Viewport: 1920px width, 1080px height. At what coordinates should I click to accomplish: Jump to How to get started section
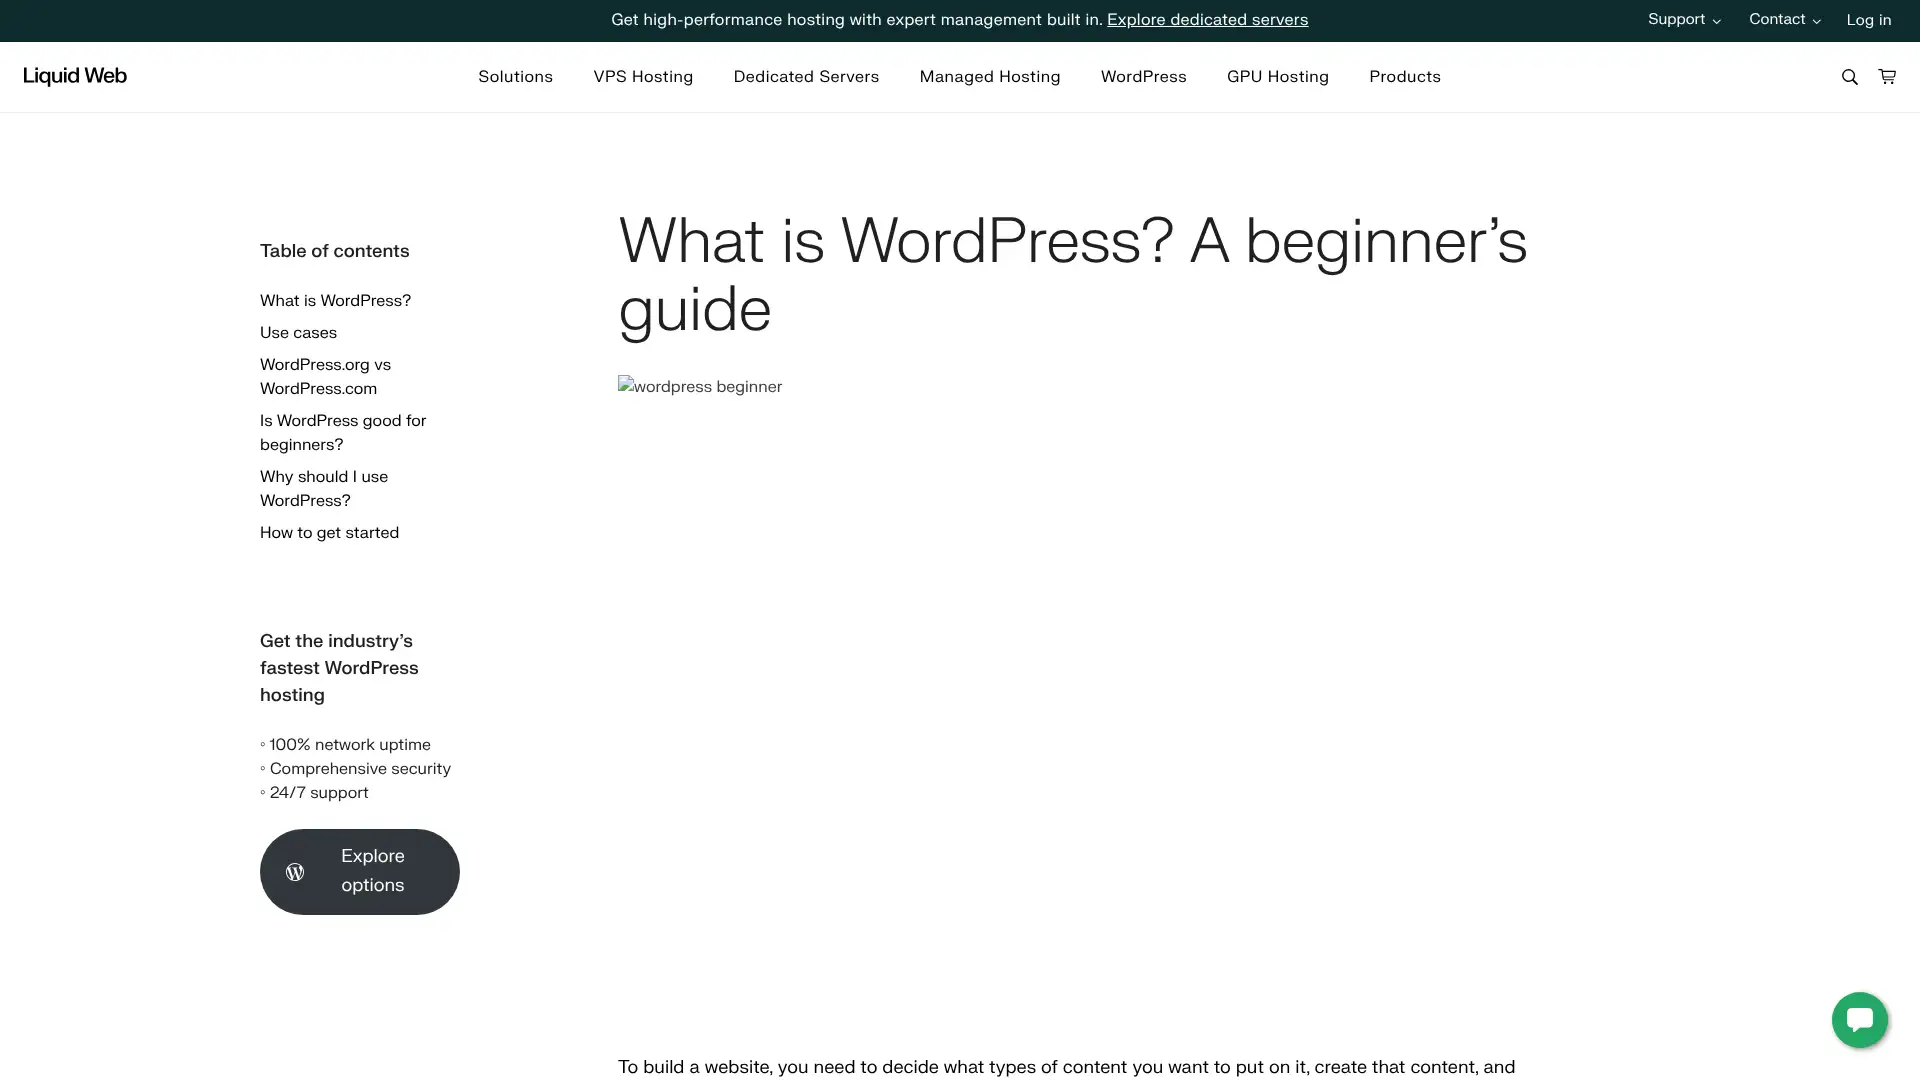click(x=329, y=533)
